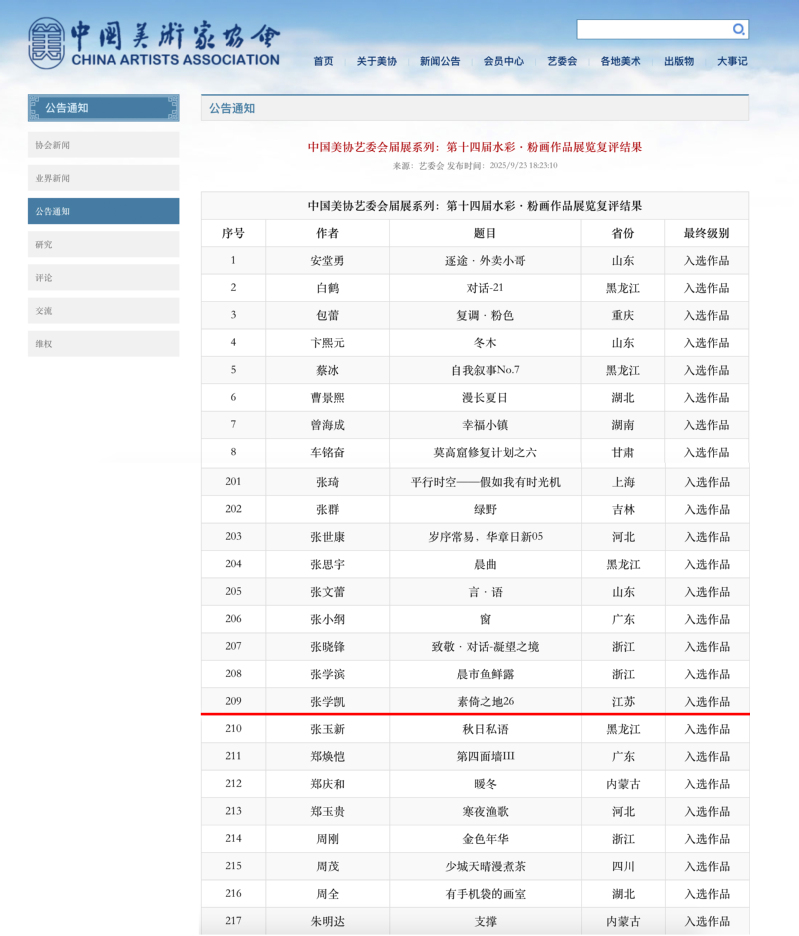Viewport: 799px width, 936px height.
Task: Go to 新闻公告 in top navigation
Action: [440, 61]
